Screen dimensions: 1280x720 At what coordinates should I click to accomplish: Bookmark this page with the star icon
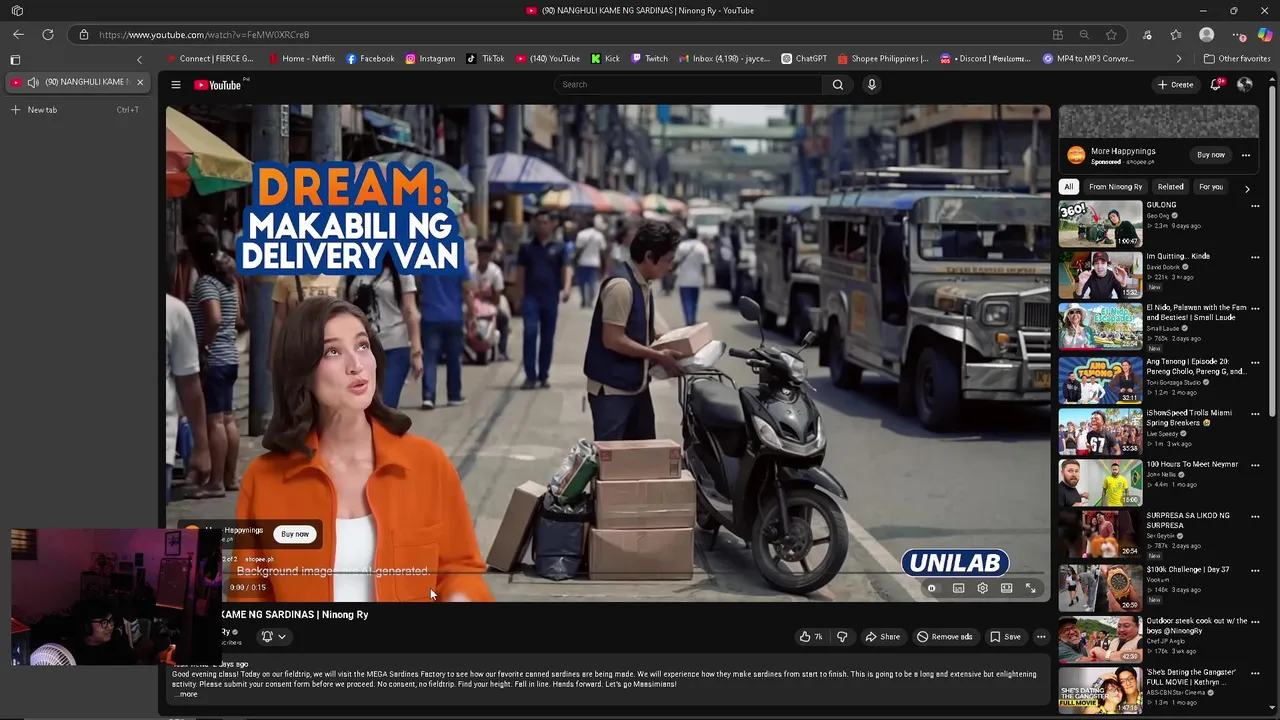click(x=1111, y=35)
